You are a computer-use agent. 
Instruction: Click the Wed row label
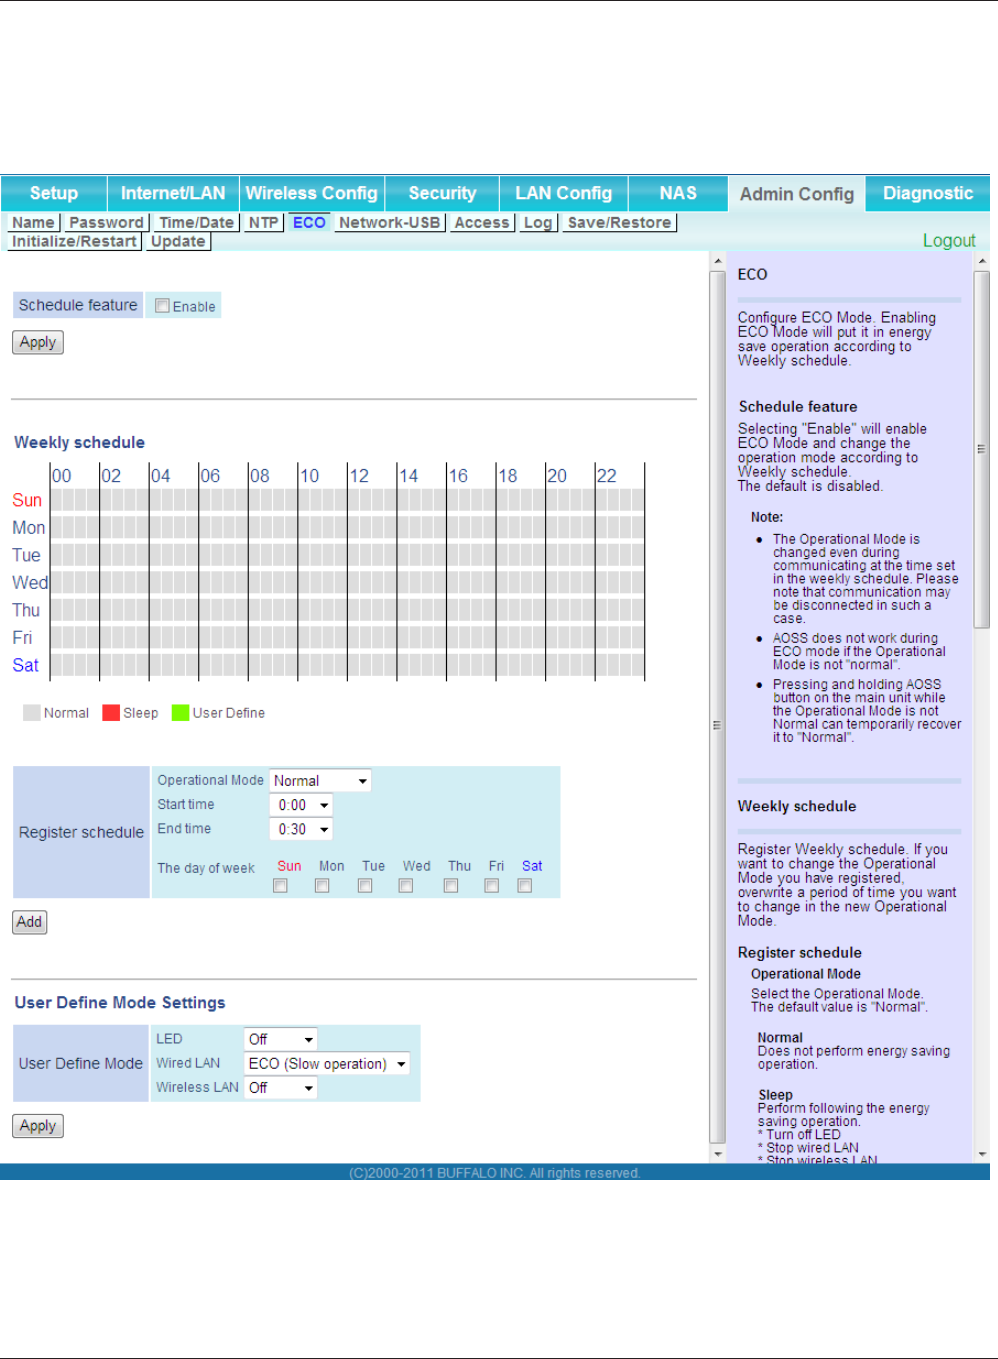tap(30, 583)
